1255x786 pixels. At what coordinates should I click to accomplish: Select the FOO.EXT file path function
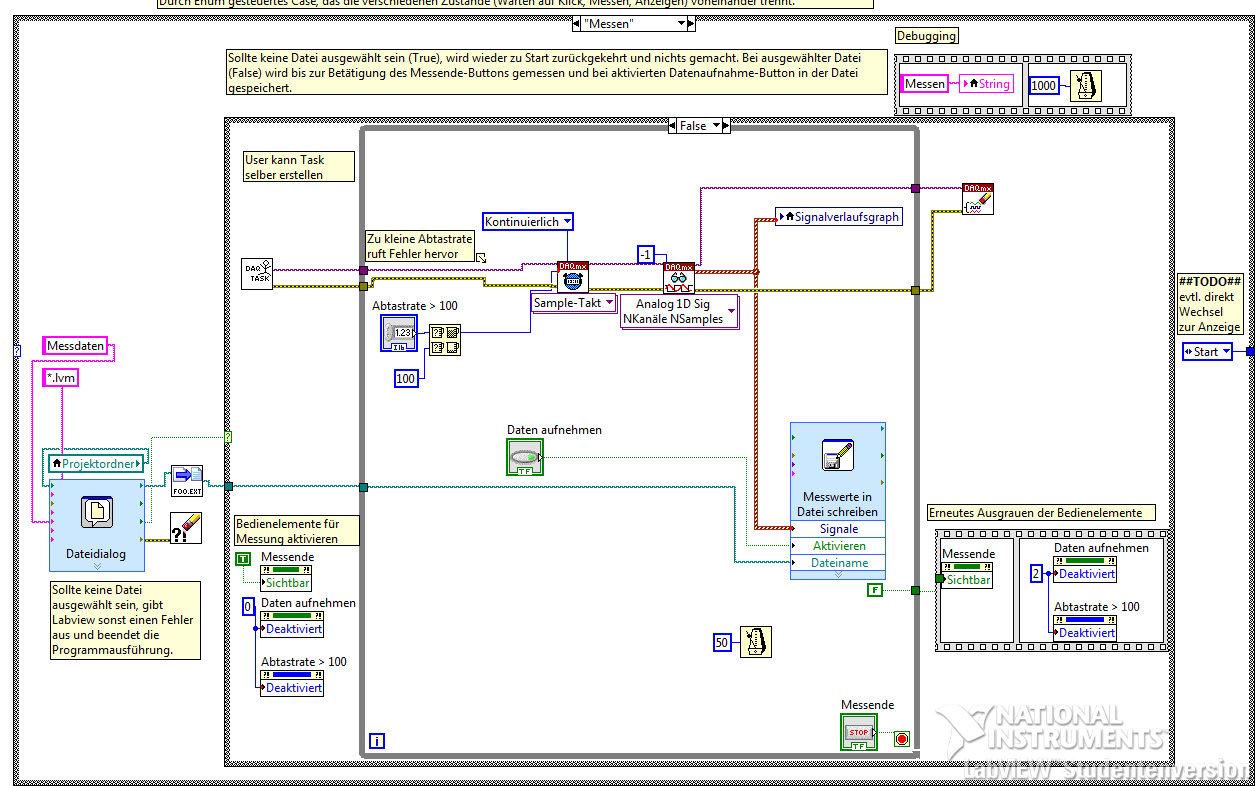pos(187,481)
